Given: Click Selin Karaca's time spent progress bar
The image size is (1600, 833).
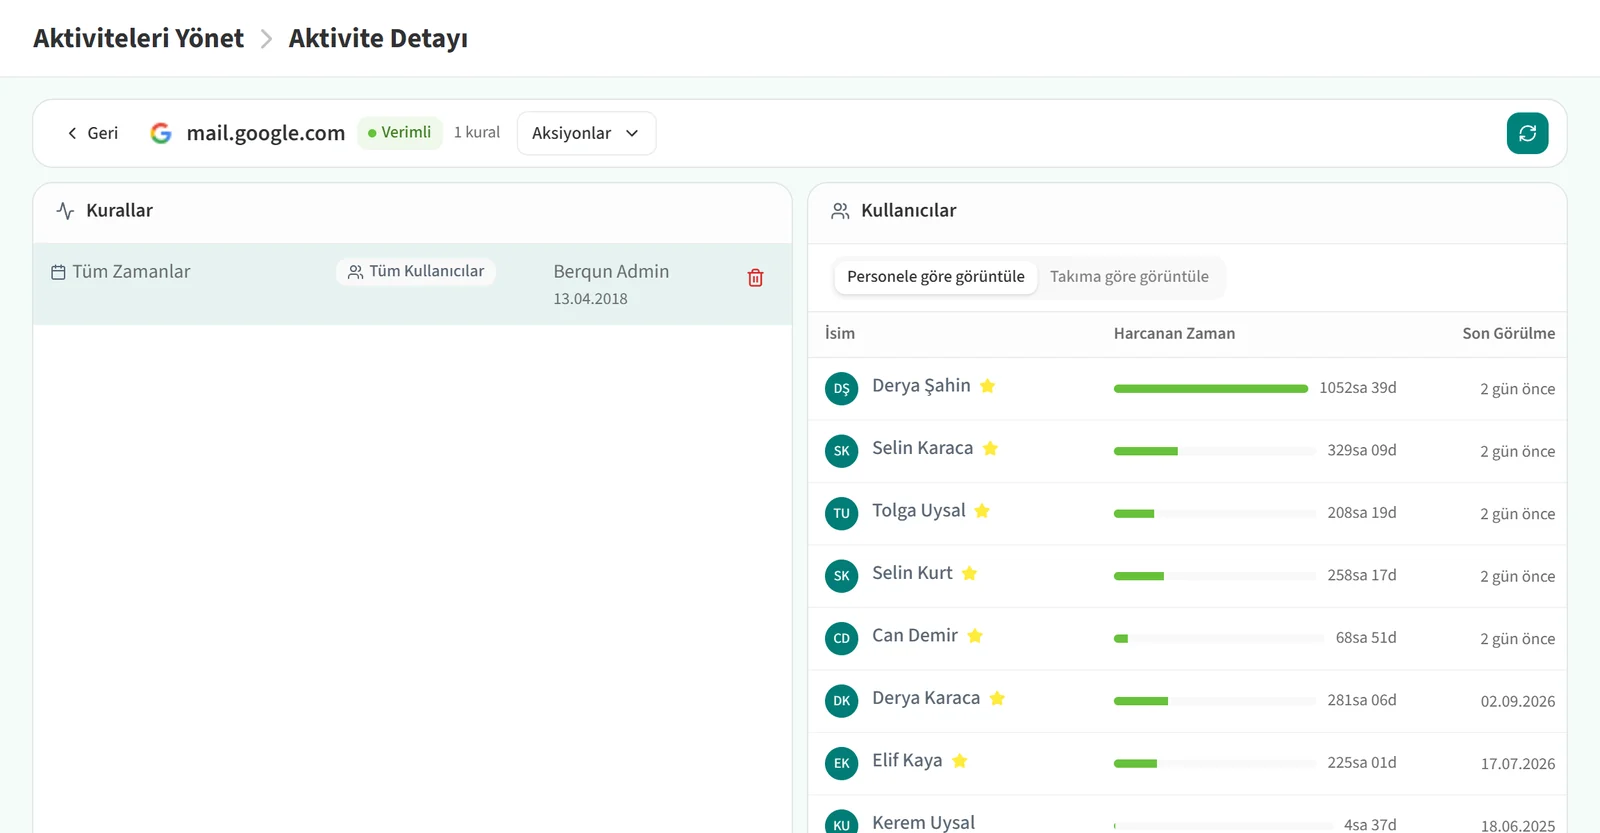Looking at the screenshot, I should point(1215,451).
